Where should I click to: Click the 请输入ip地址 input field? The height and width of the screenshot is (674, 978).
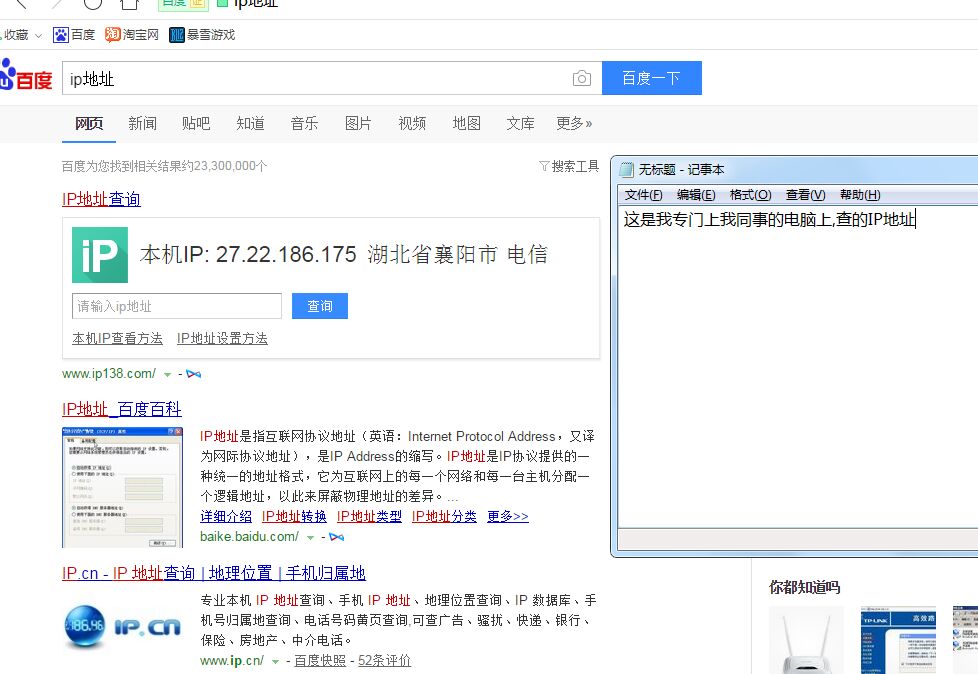(x=176, y=306)
